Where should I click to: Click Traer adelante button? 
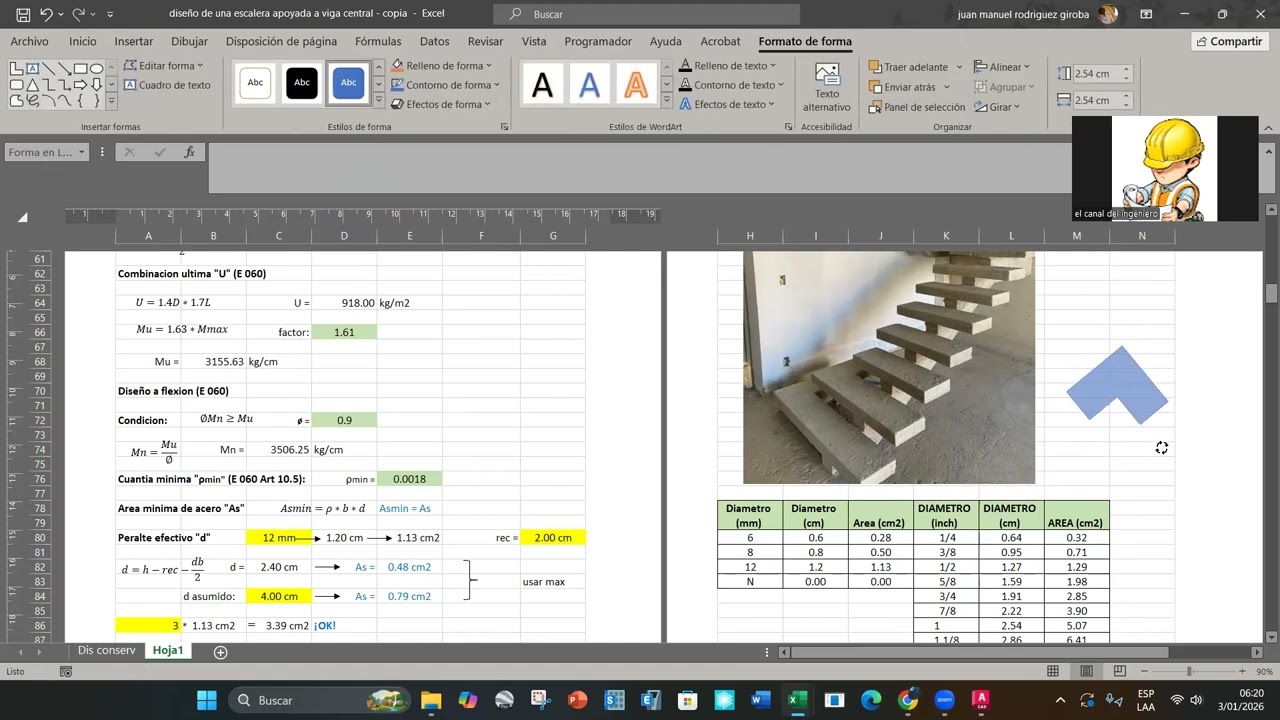point(908,67)
